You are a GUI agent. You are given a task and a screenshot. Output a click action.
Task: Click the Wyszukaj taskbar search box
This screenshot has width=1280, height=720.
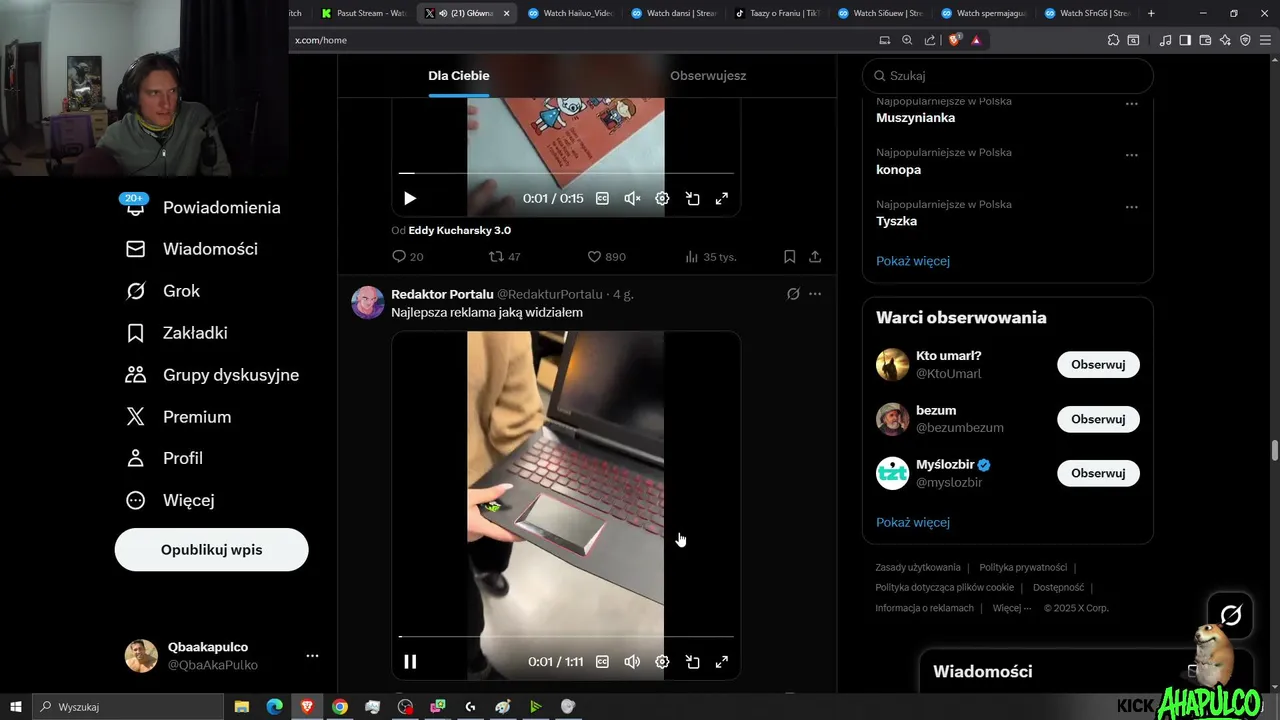[130, 707]
